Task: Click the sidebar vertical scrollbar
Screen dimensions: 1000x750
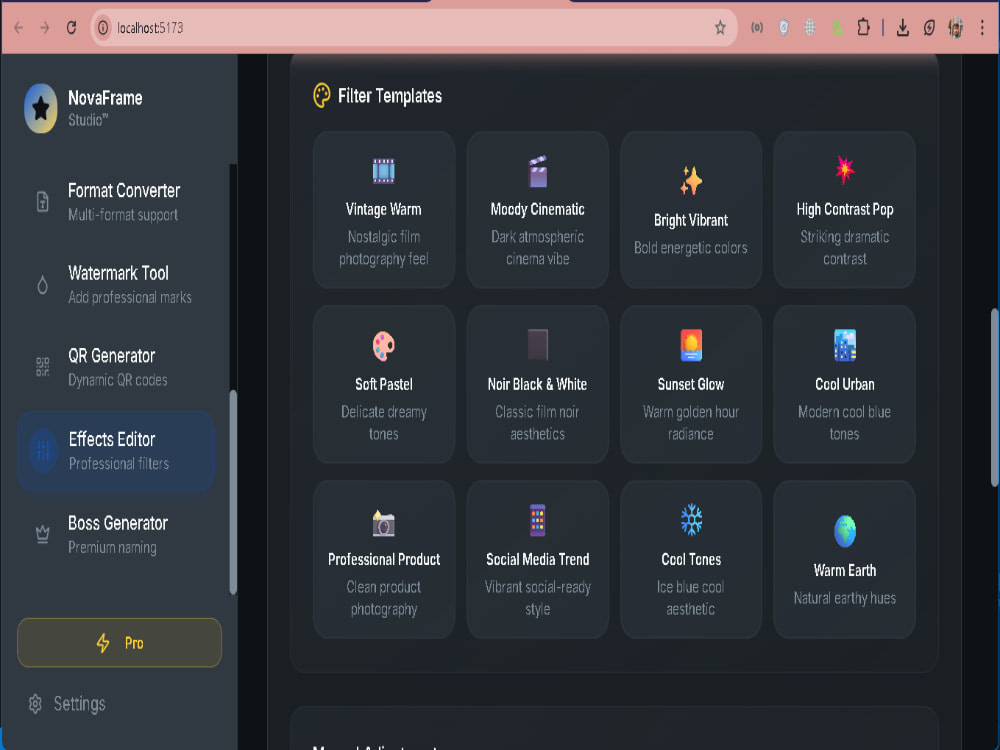Action: coord(233,492)
